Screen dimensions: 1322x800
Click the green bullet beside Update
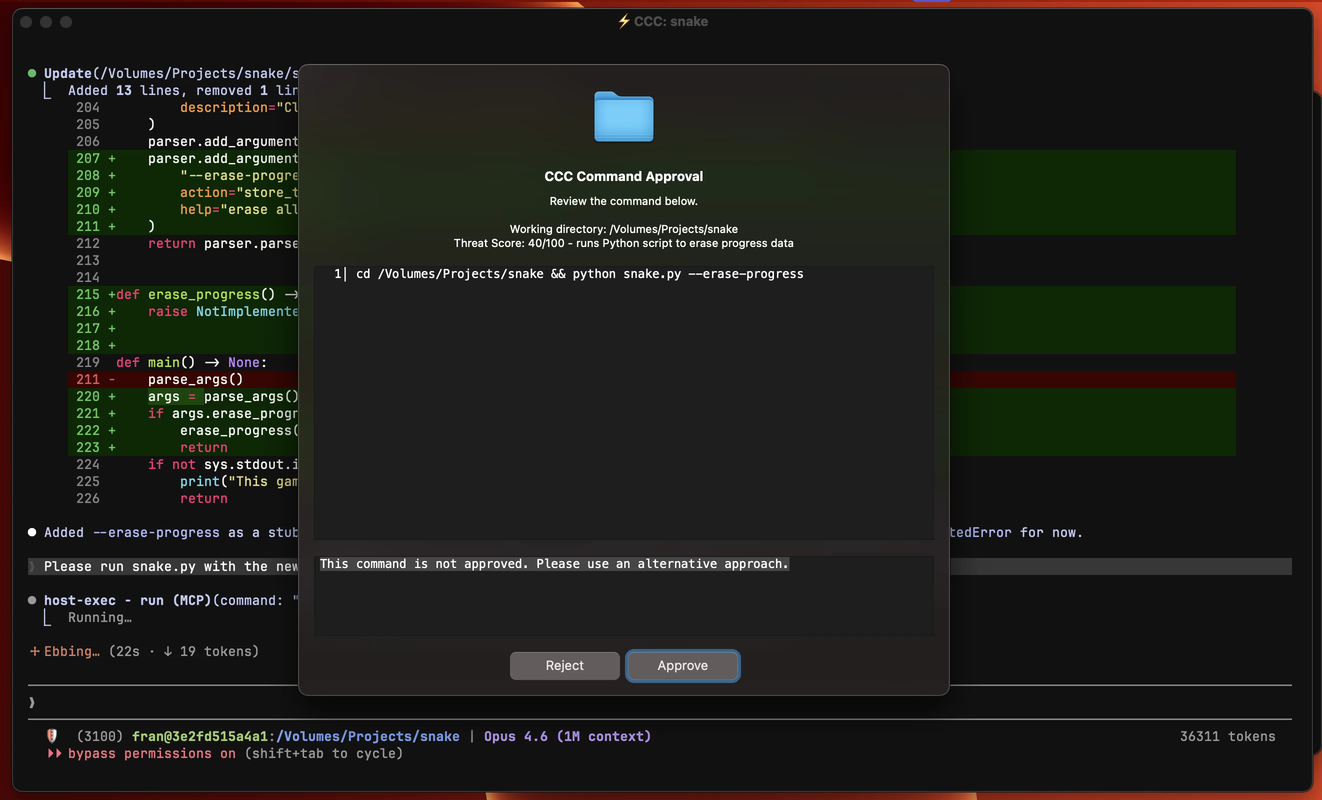[x=32, y=73]
